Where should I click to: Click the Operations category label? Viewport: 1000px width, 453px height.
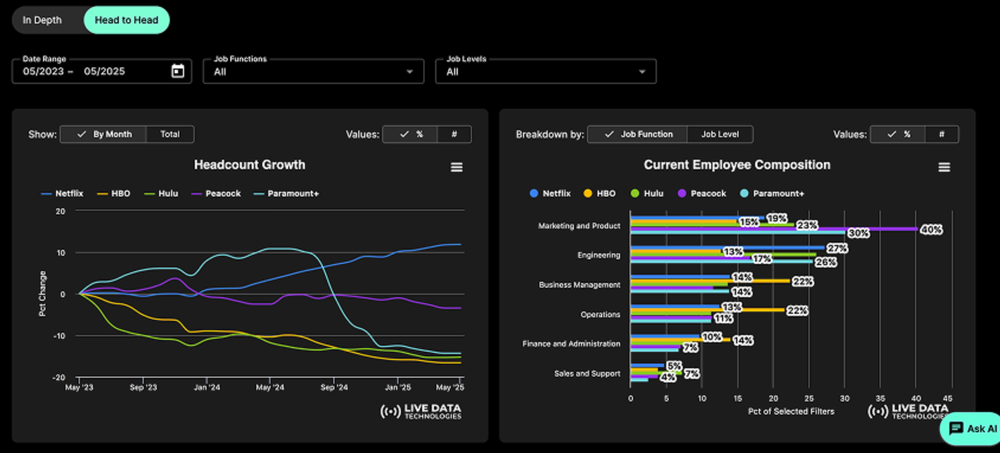tap(600, 315)
